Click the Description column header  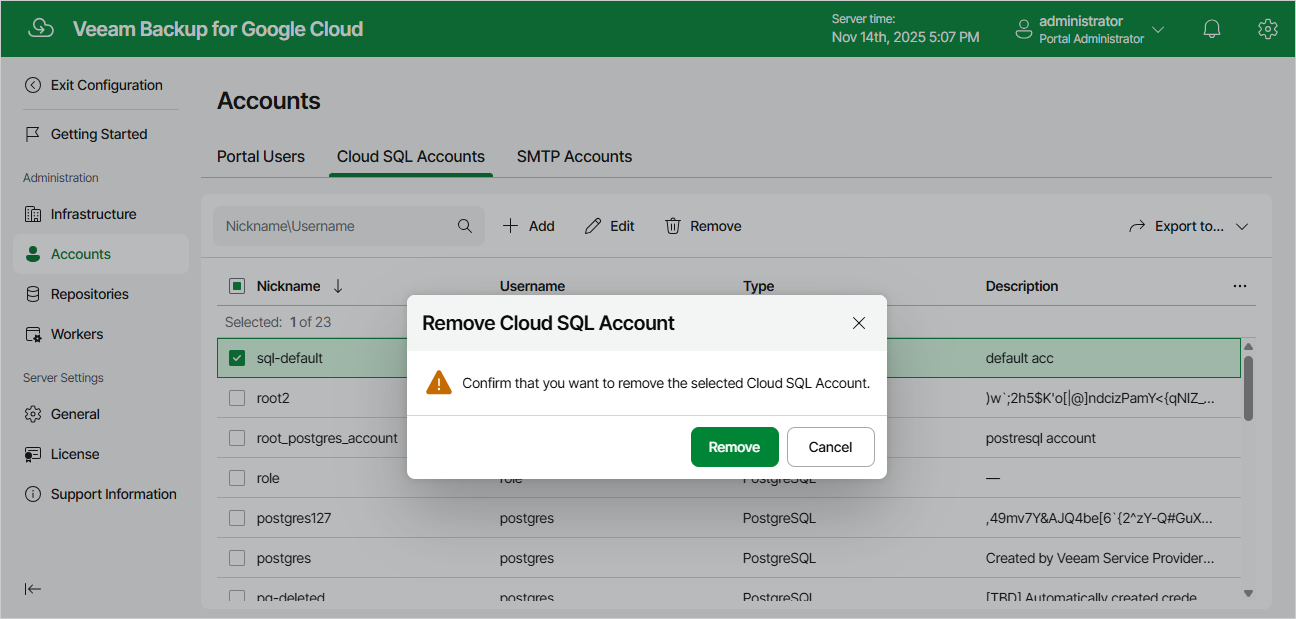1022,286
